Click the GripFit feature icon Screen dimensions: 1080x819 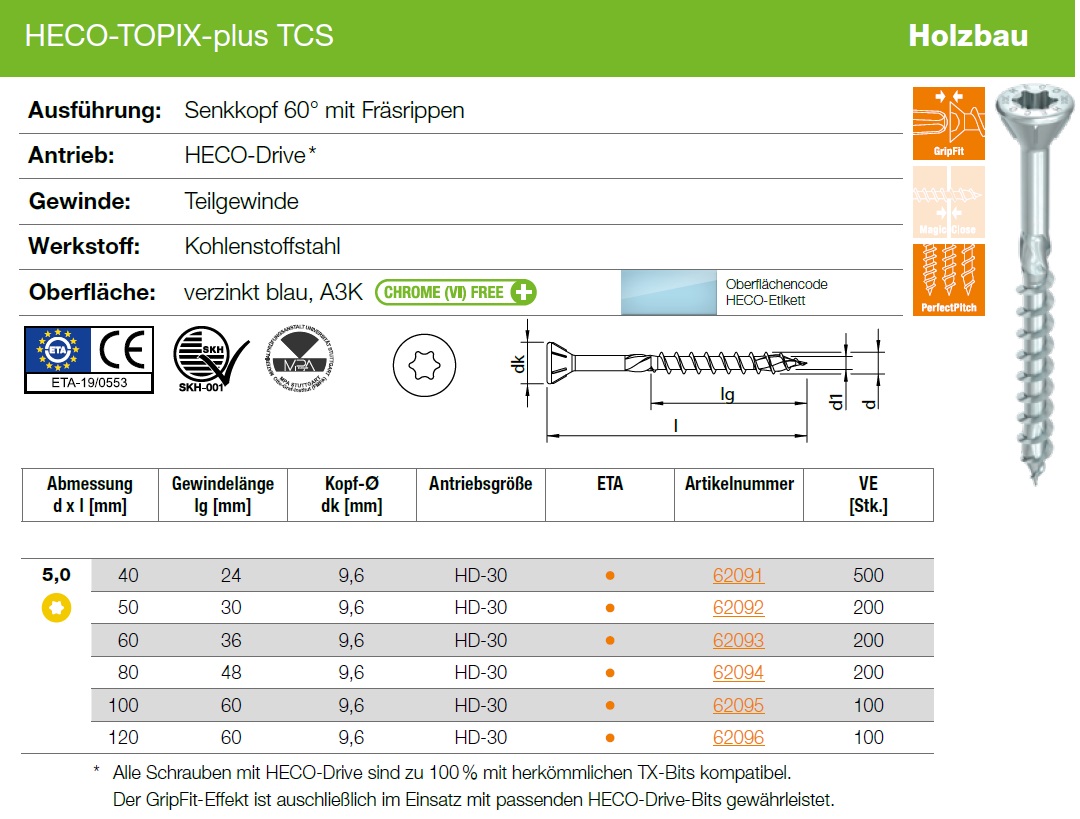pyautogui.click(x=948, y=123)
